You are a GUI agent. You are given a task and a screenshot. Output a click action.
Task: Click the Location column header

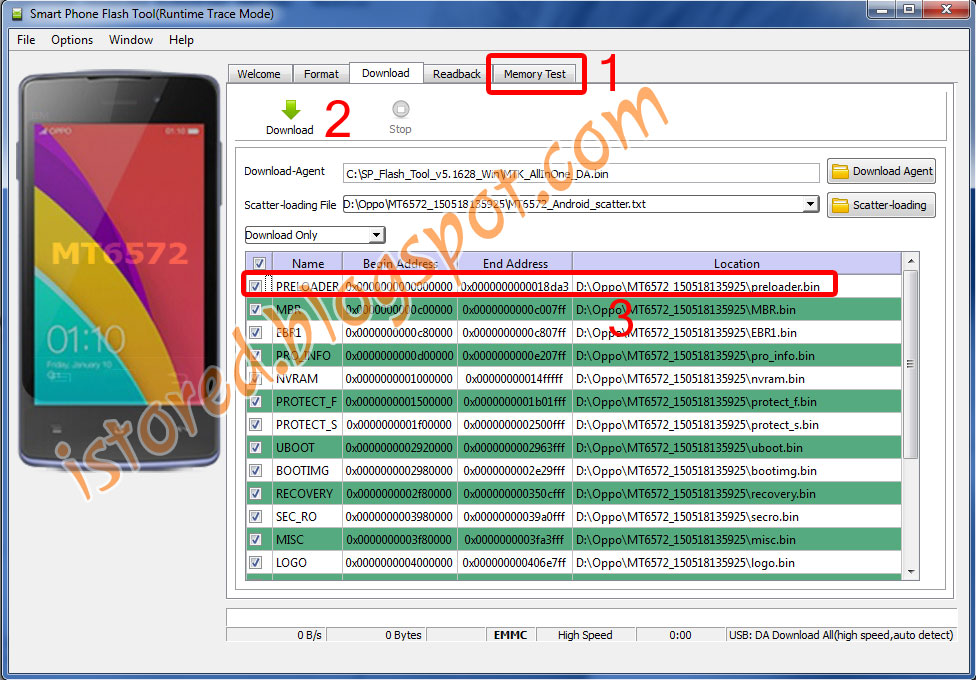click(737, 263)
